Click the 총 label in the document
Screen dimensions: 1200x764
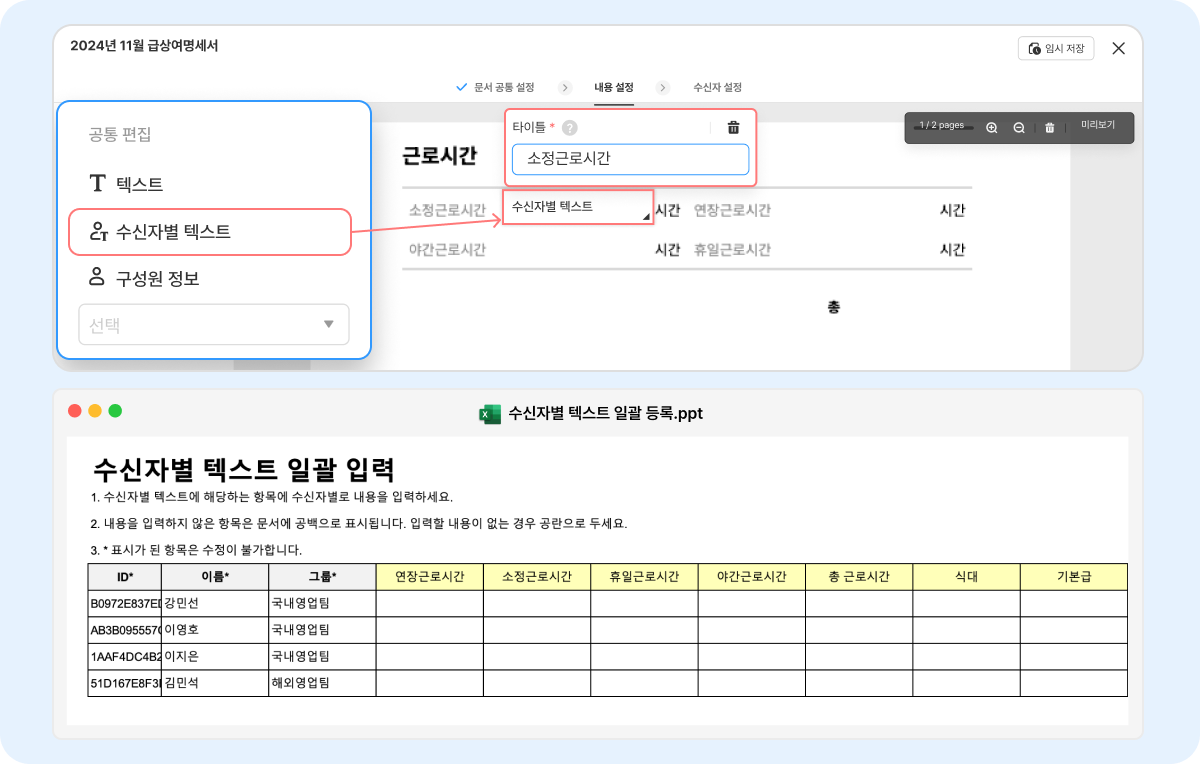833,307
